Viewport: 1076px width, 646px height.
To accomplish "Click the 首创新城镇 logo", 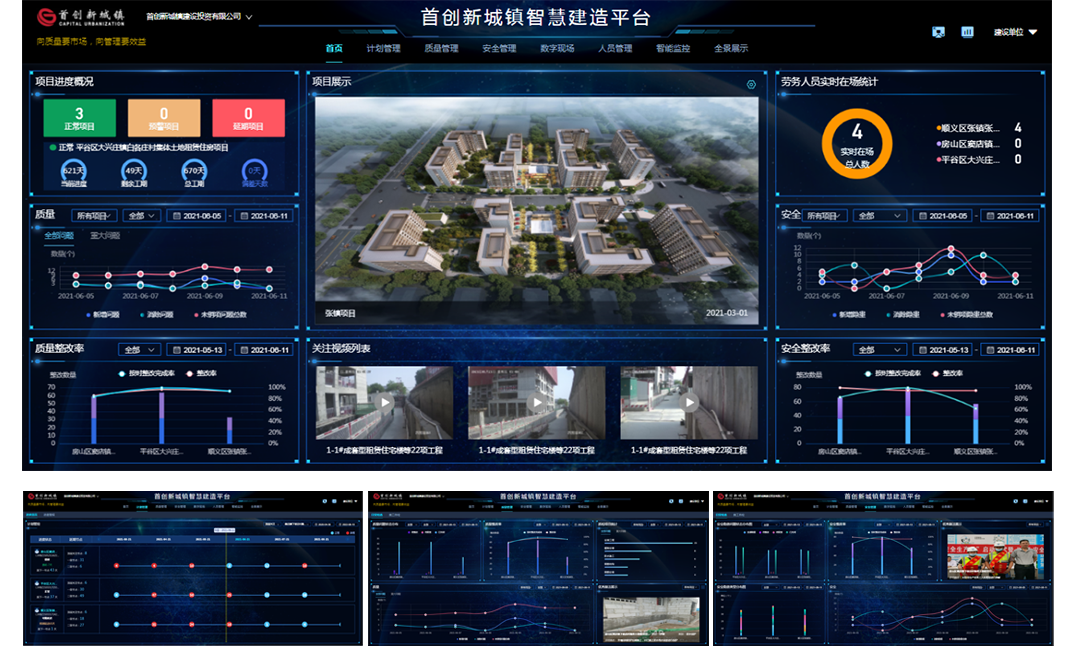I will [81, 18].
